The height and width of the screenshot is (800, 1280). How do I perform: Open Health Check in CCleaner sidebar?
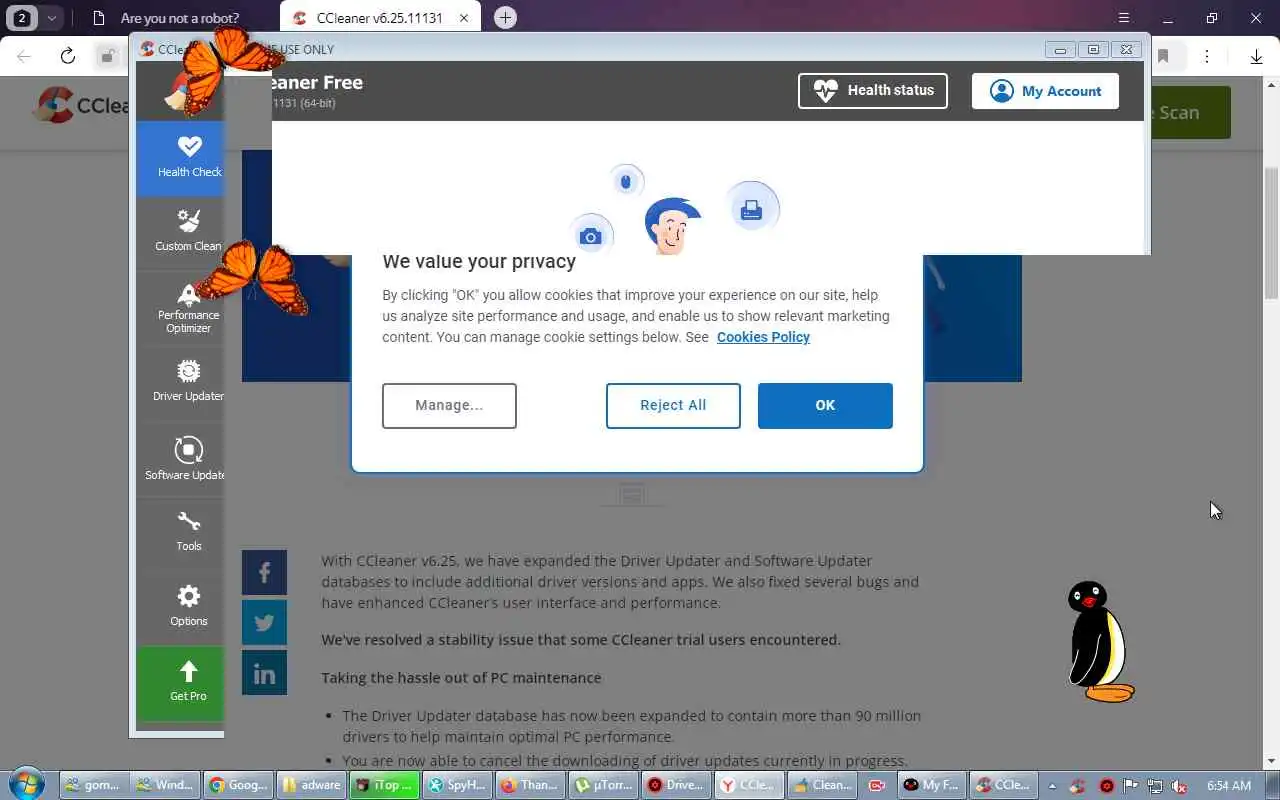pos(180,159)
